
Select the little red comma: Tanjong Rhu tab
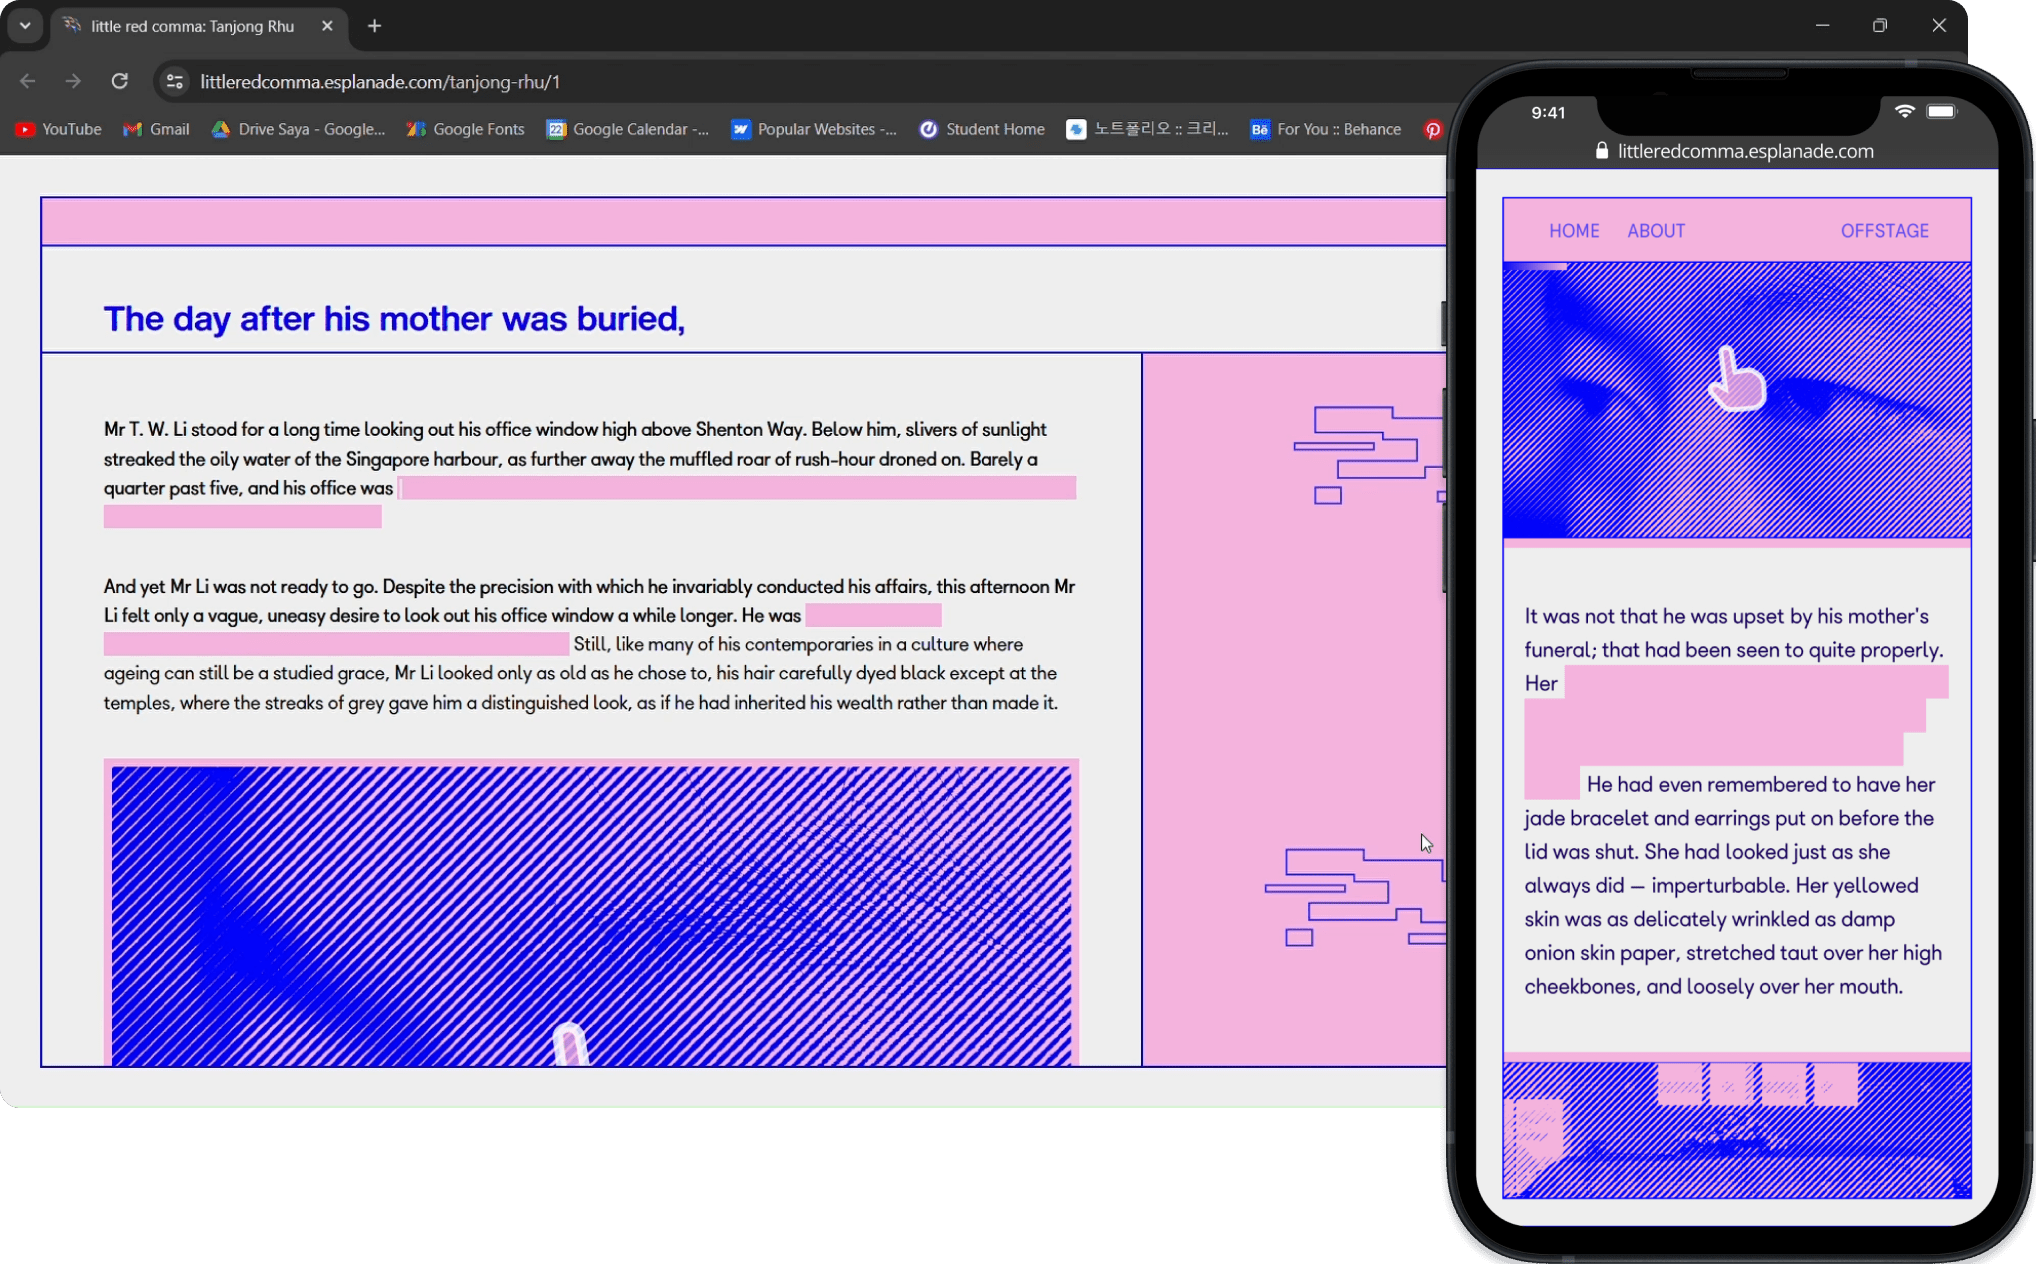(x=198, y=26)
